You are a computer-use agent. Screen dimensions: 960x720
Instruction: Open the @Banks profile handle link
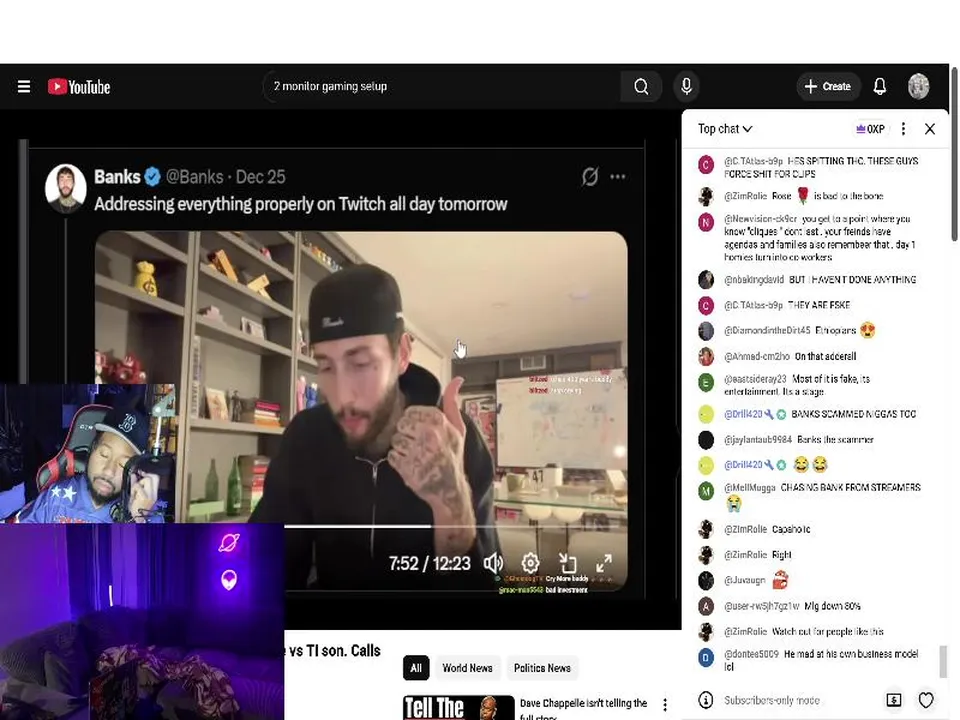(194, 177)
